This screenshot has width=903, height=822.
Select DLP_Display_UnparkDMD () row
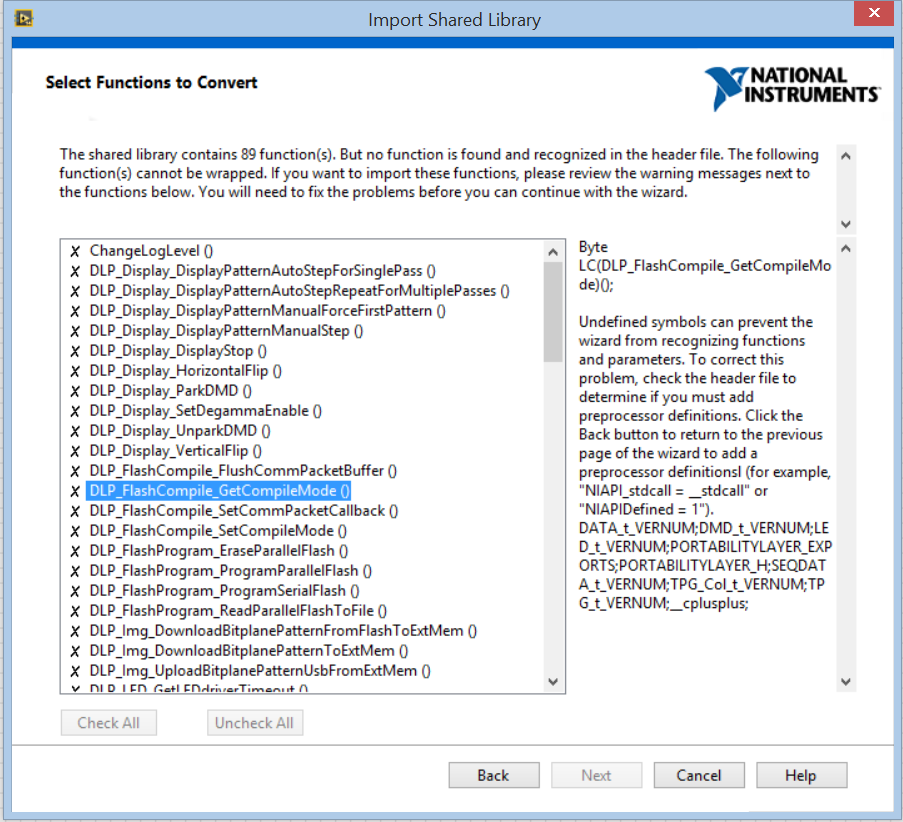[180, 431]
